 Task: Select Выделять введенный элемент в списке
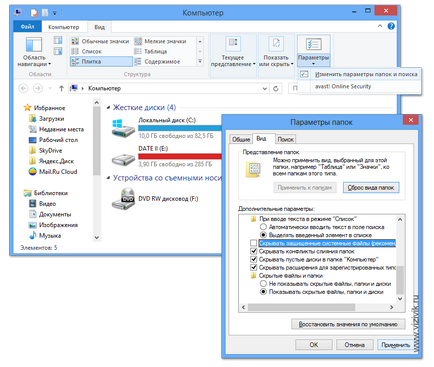click(x=263, y=235)
